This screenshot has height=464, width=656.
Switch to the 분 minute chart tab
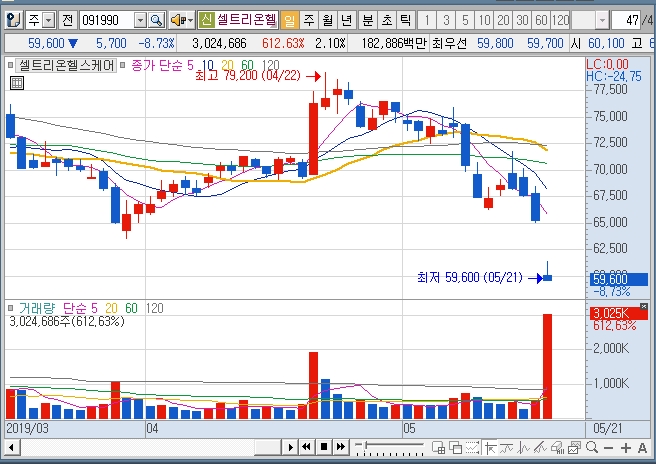[367, 20]
